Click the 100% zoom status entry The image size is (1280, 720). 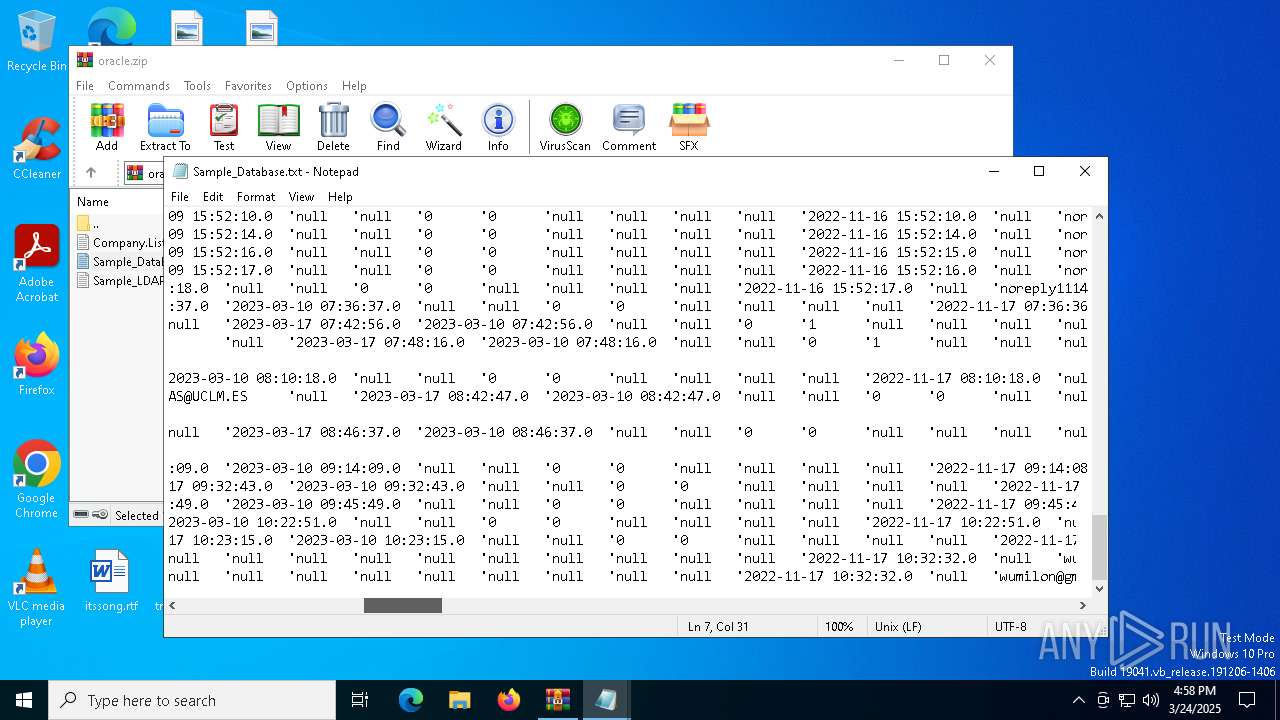[x=839, y=627]
